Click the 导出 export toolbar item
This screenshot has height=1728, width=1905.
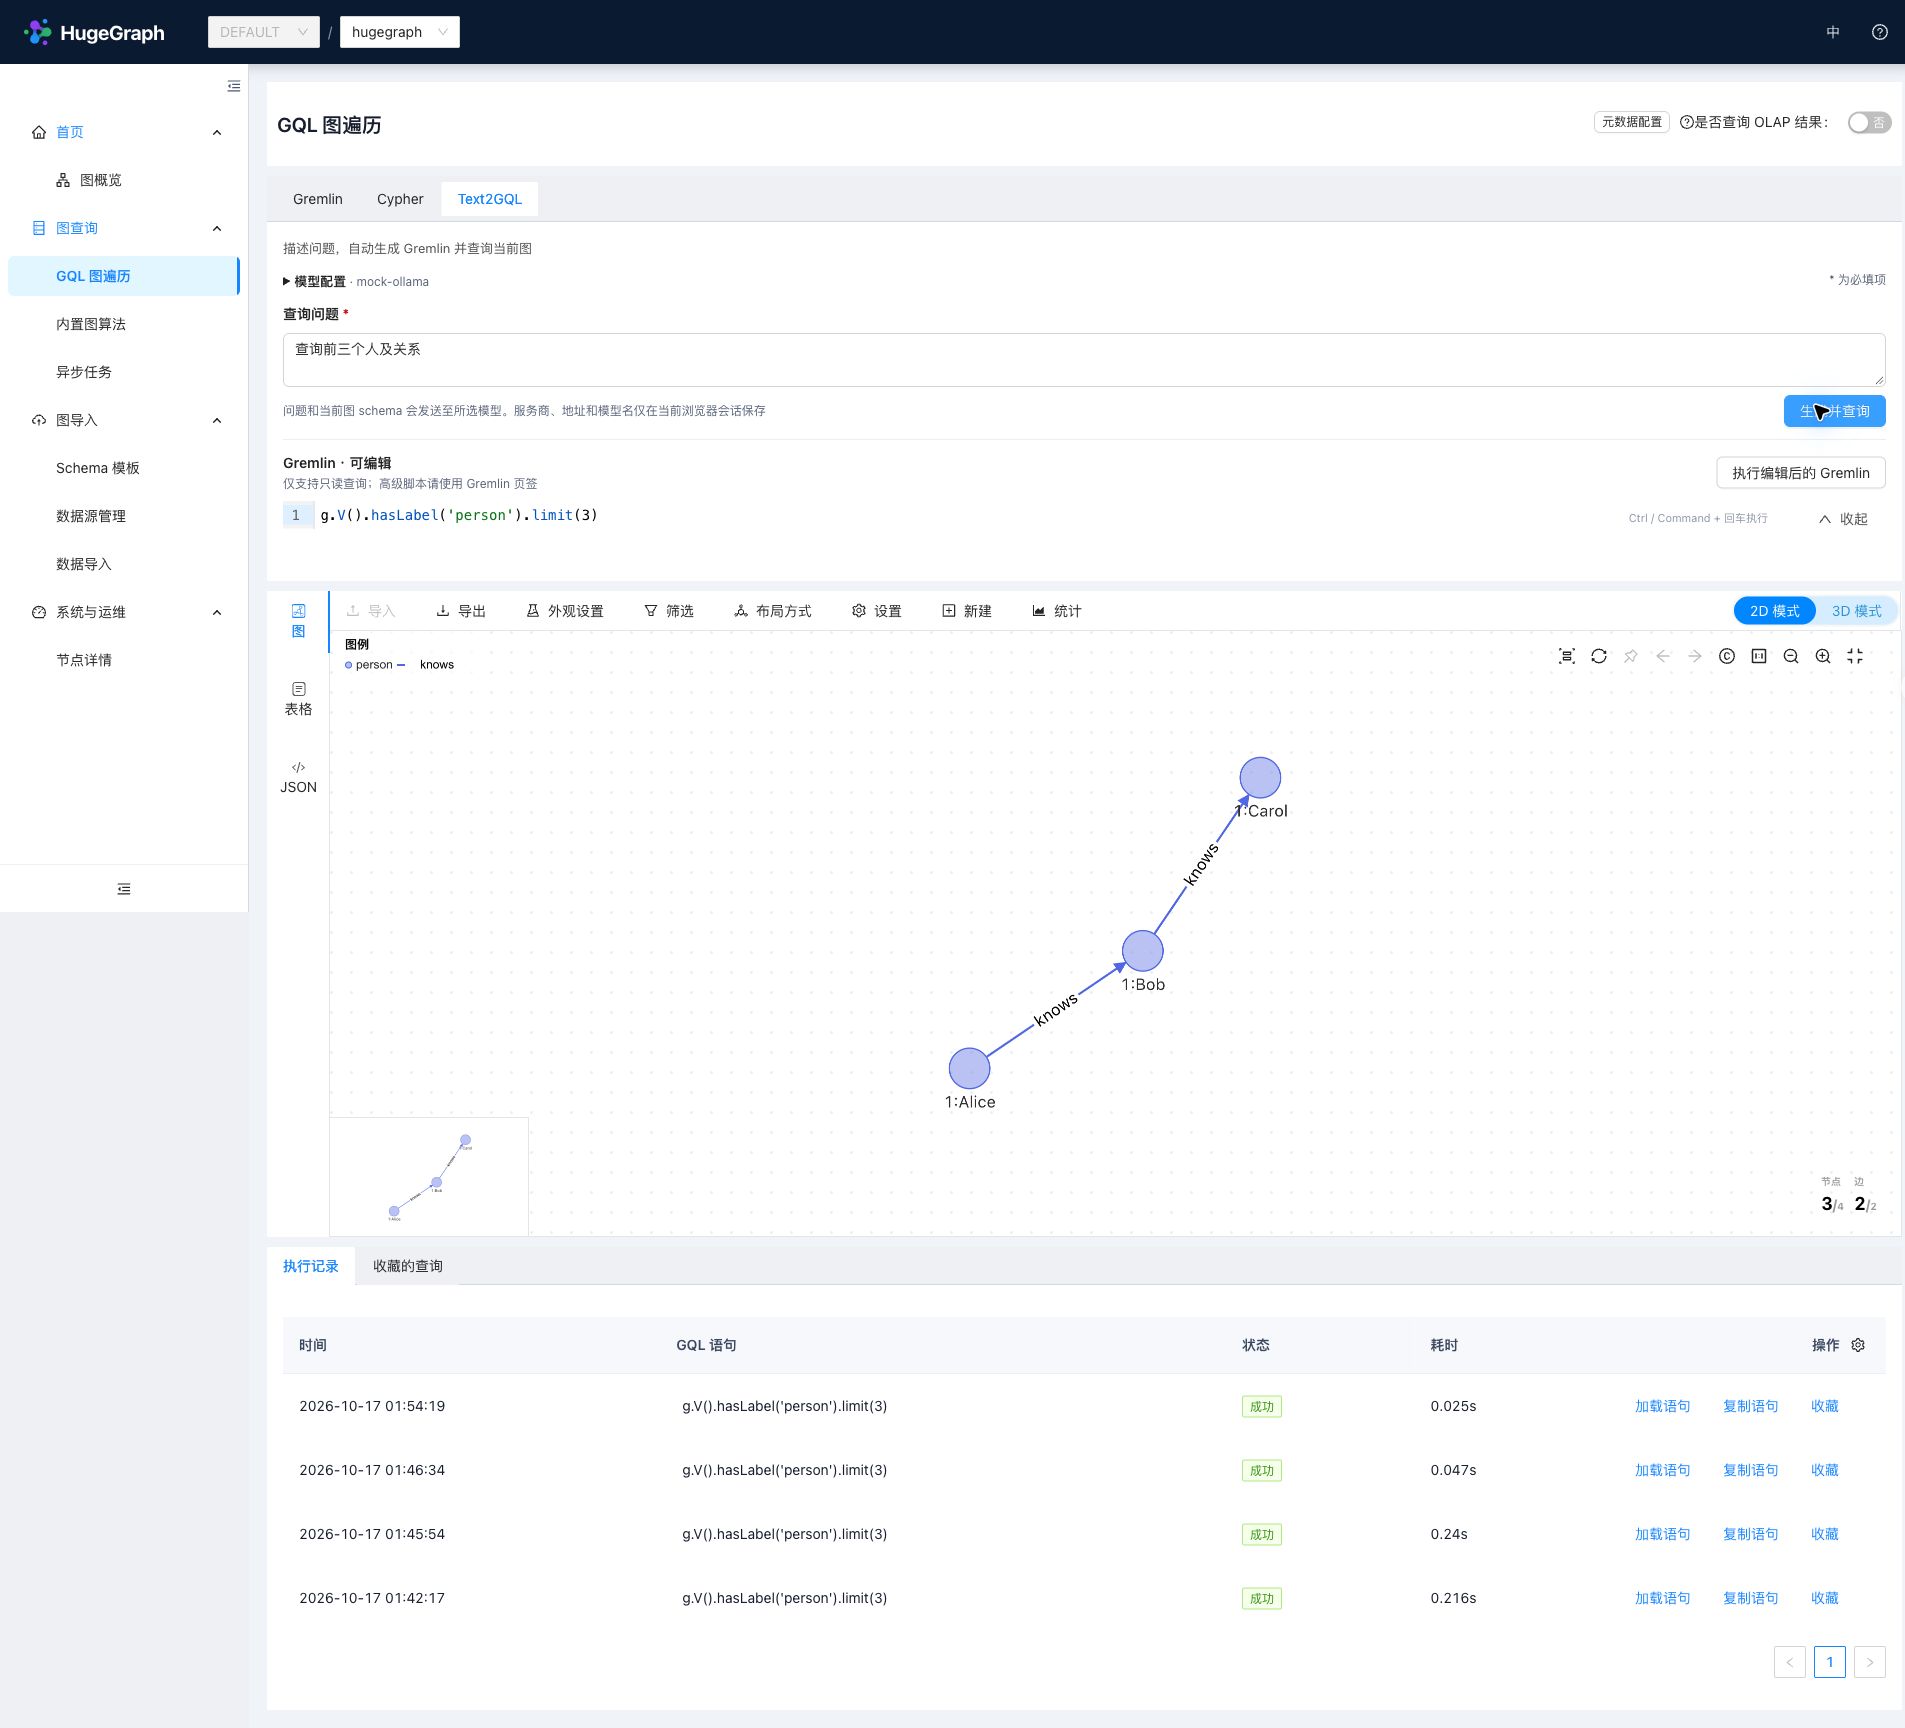461,611
